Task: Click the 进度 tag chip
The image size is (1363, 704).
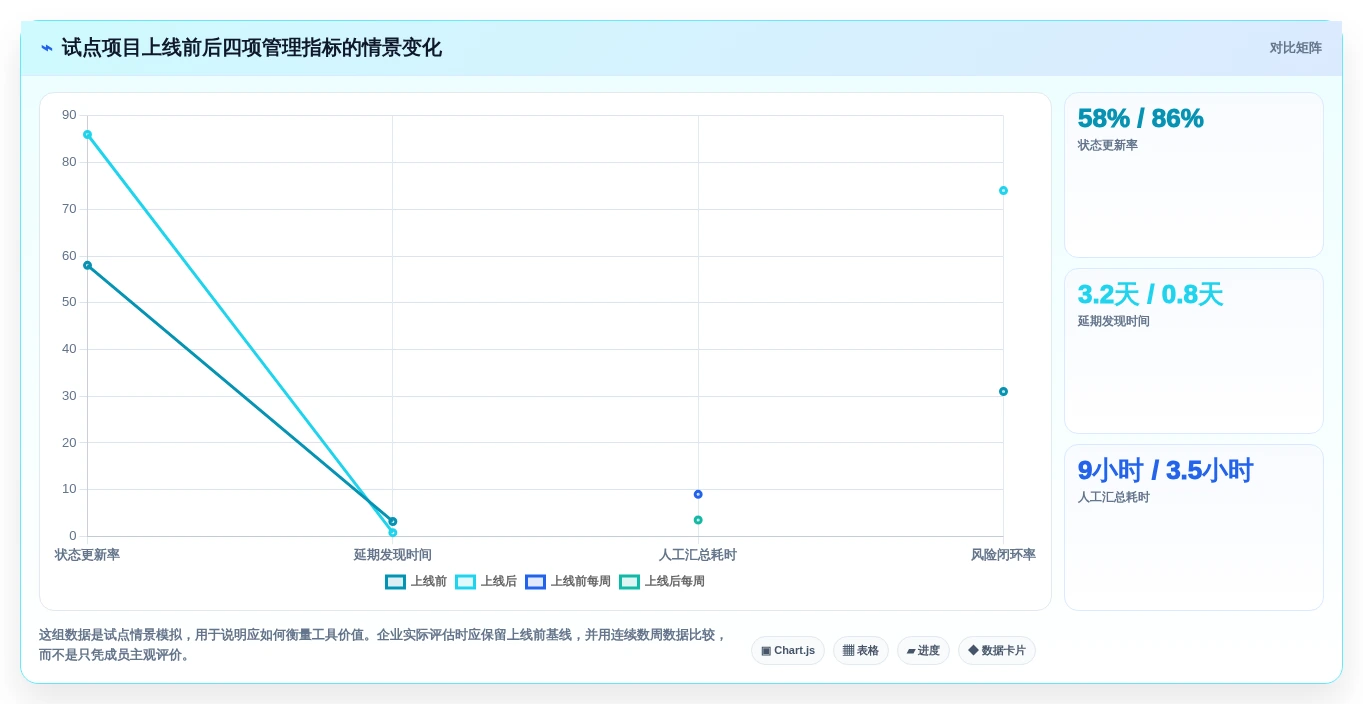Action: pyautogui.click(x=923, y=651)
